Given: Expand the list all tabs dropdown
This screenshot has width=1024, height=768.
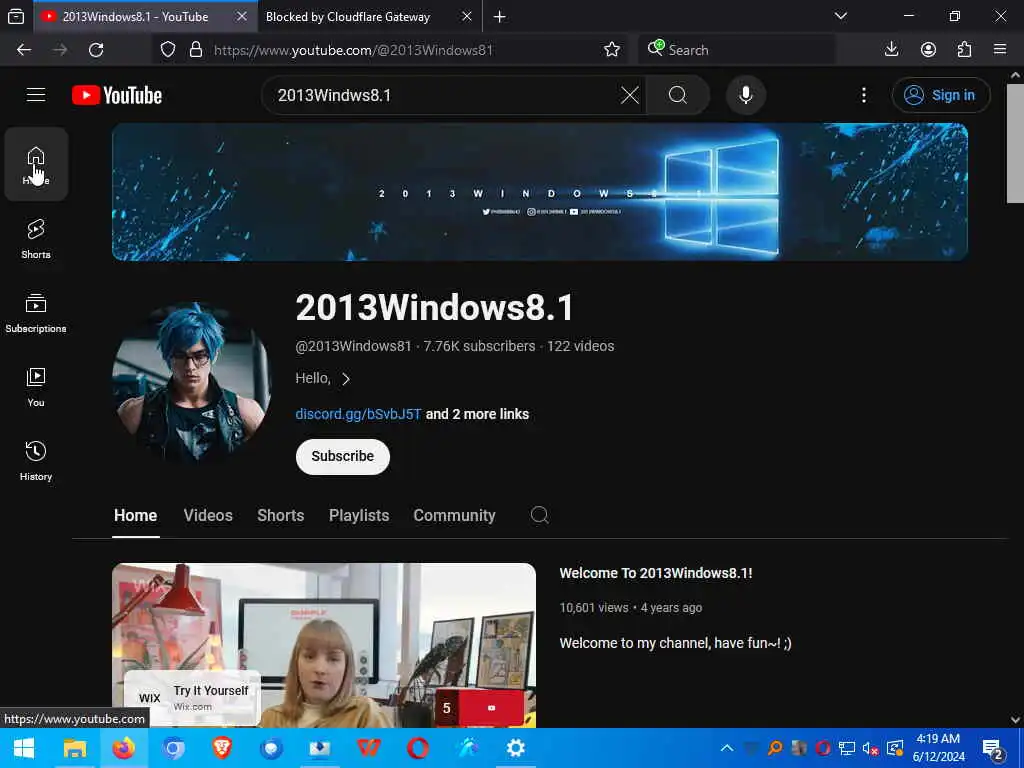Looking at the screenshot, I should 841,16.
